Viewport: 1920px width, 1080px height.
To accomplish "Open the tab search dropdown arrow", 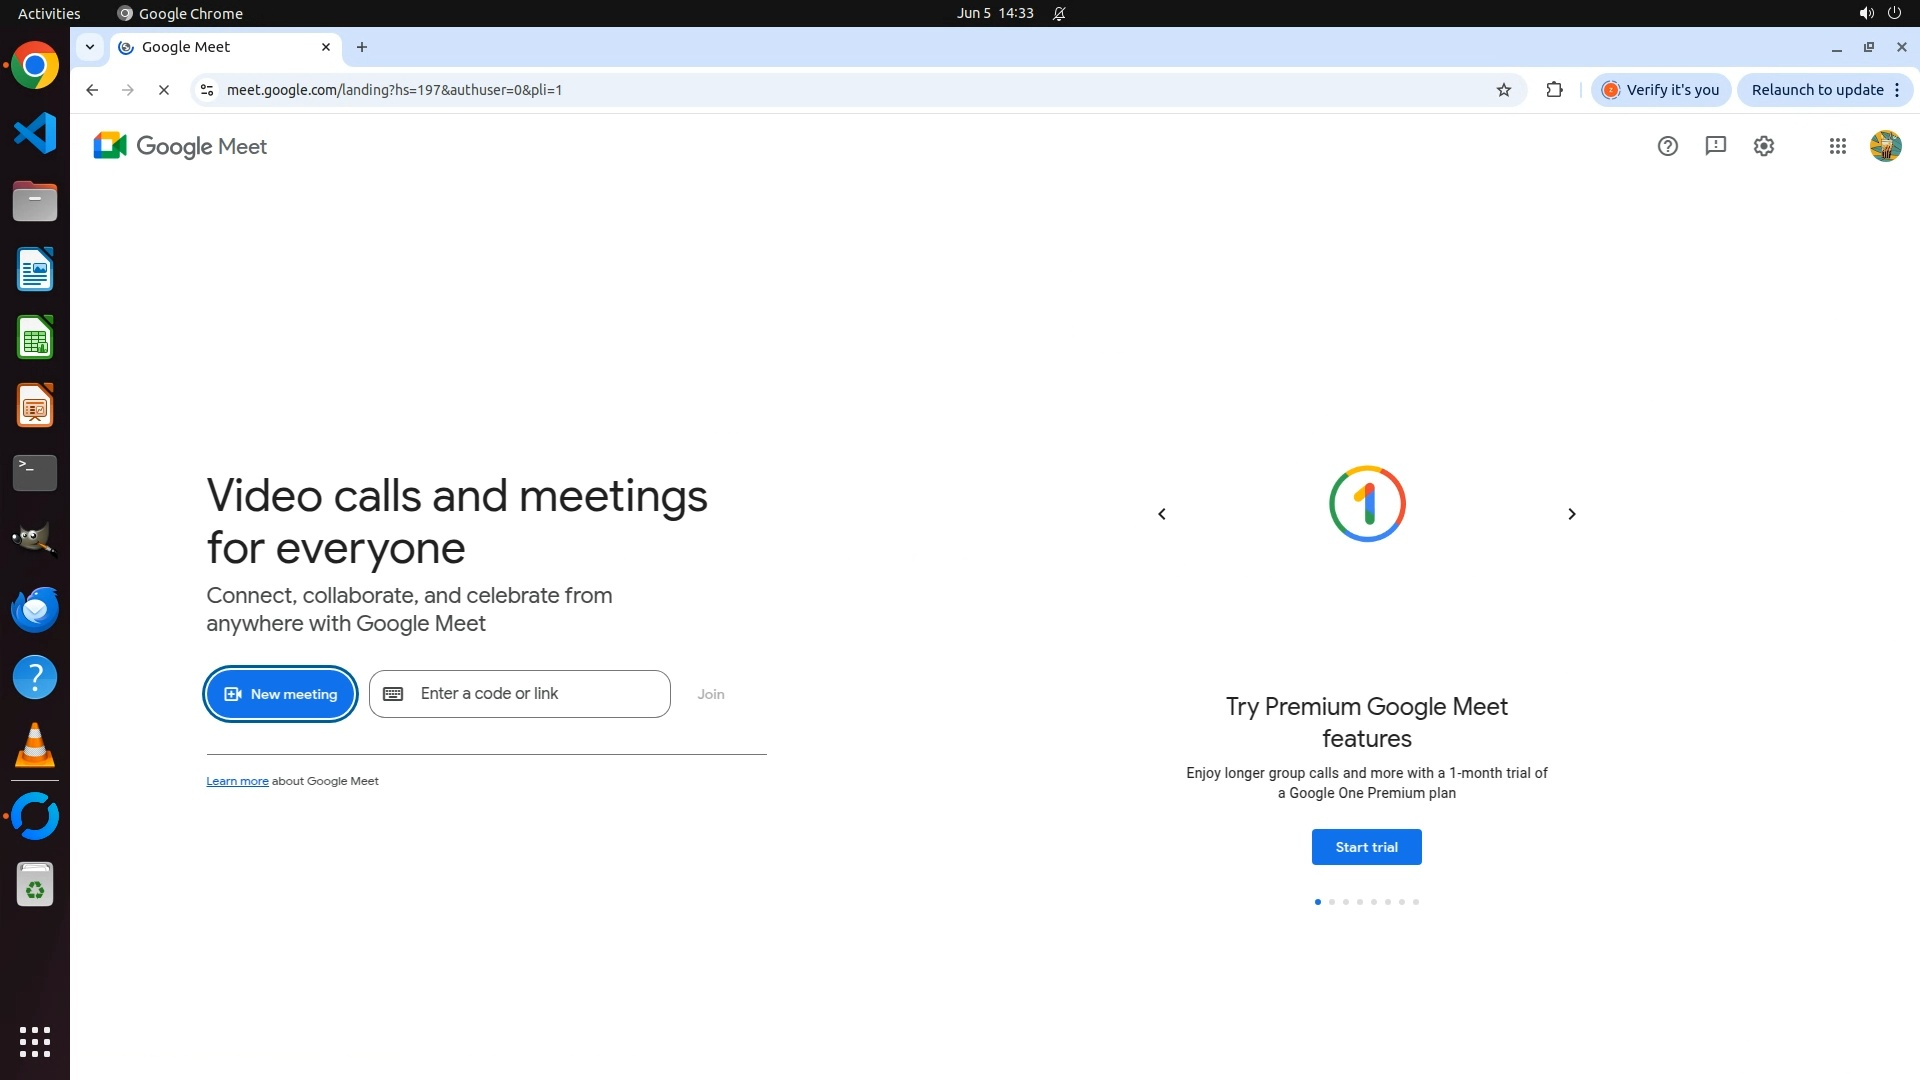I will (x=90, y=47).
